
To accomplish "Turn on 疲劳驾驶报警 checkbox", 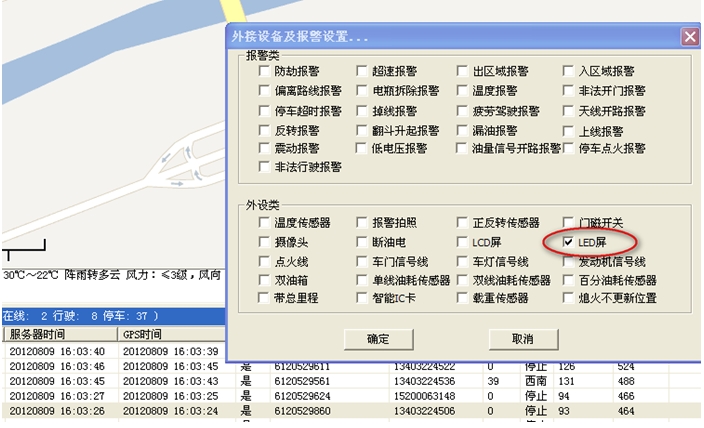I will (x=462, y=111).
